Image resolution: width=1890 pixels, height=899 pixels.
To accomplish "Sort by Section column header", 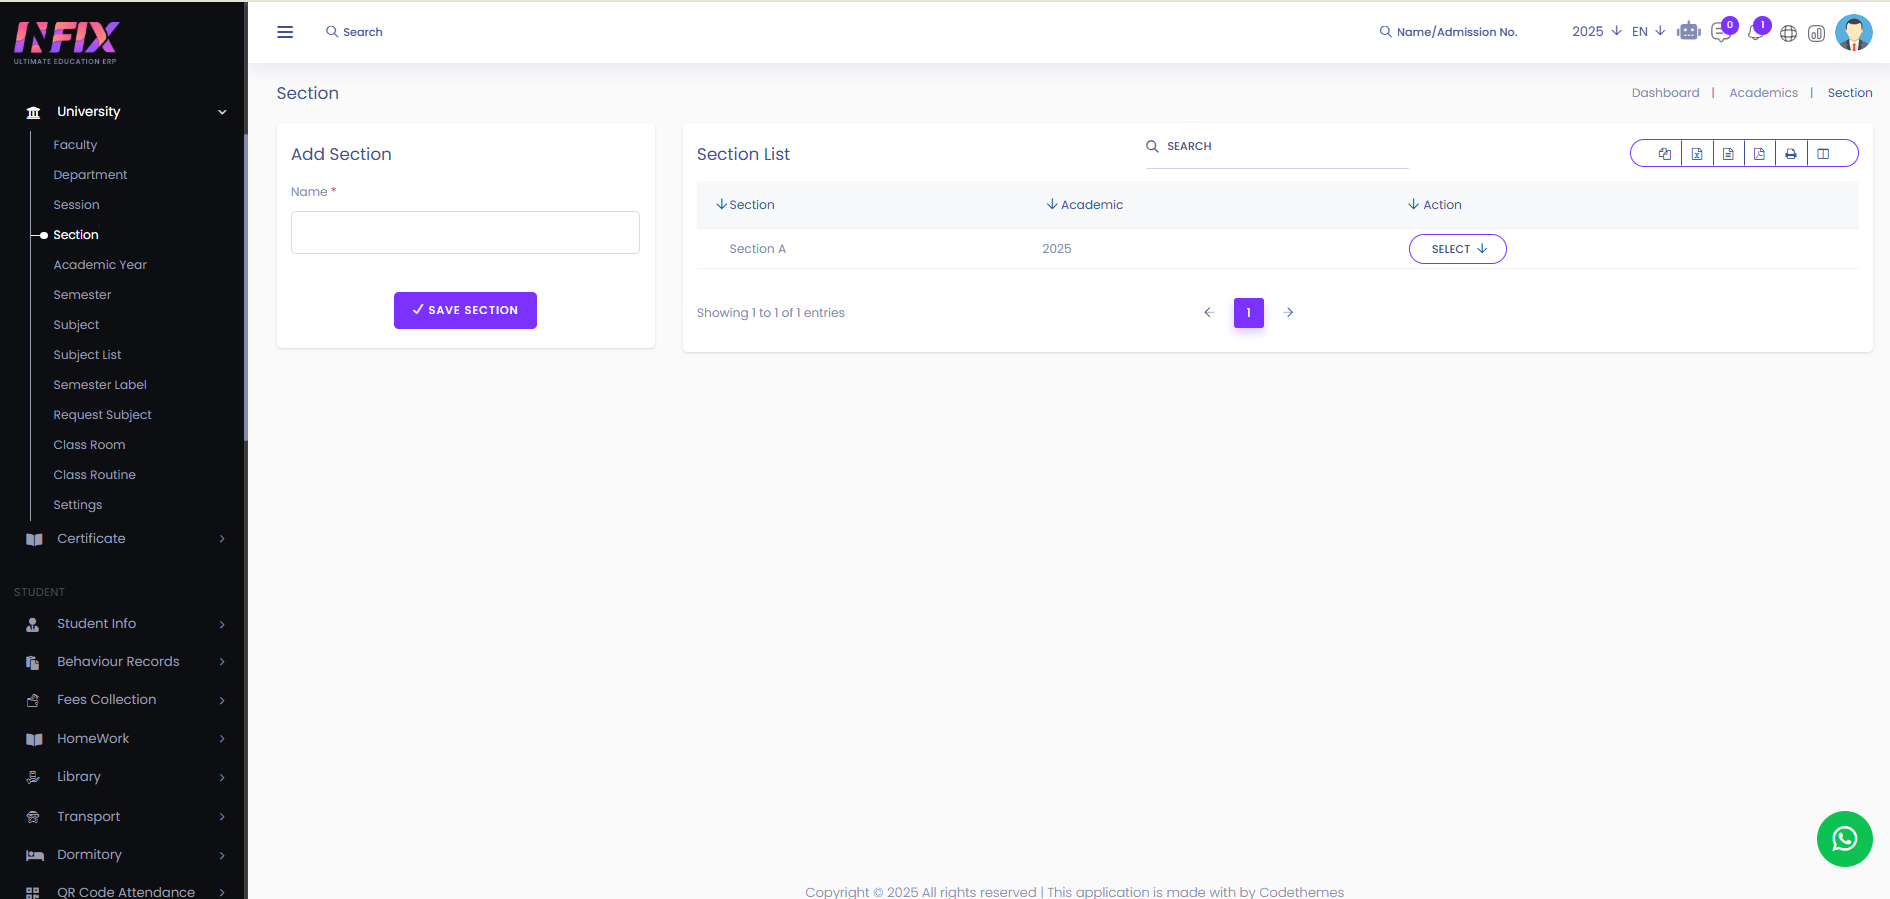I will [x=745, y=205].
